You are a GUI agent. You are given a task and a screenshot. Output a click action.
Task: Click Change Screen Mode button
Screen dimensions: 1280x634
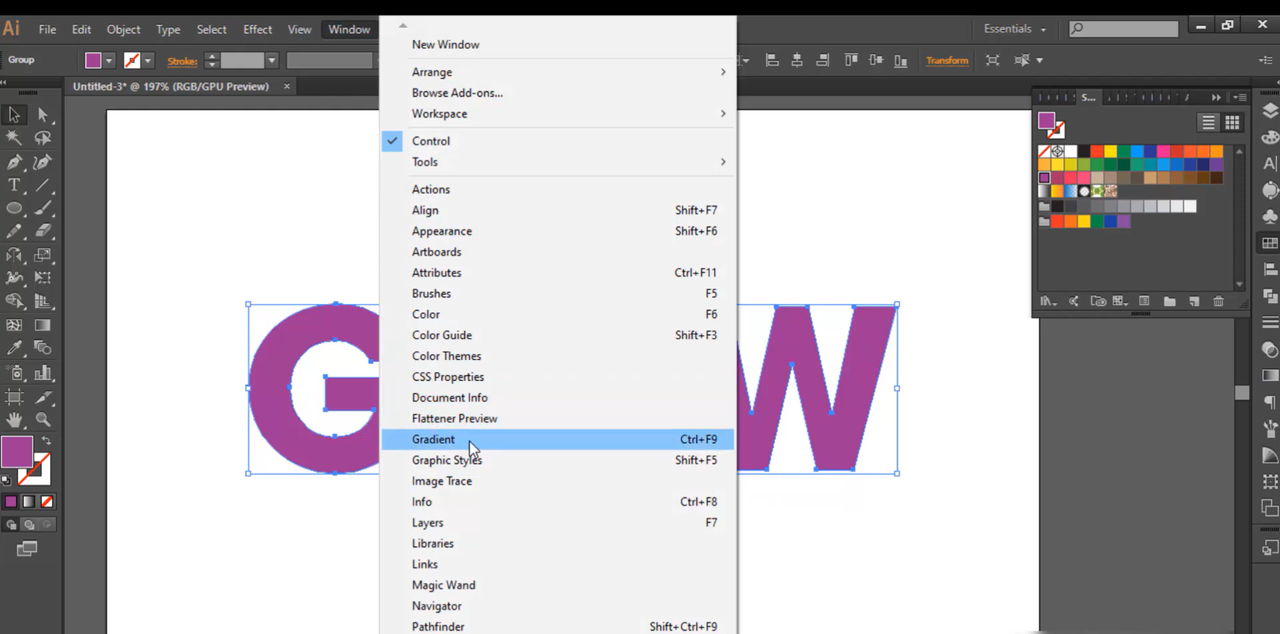point(27,549)
